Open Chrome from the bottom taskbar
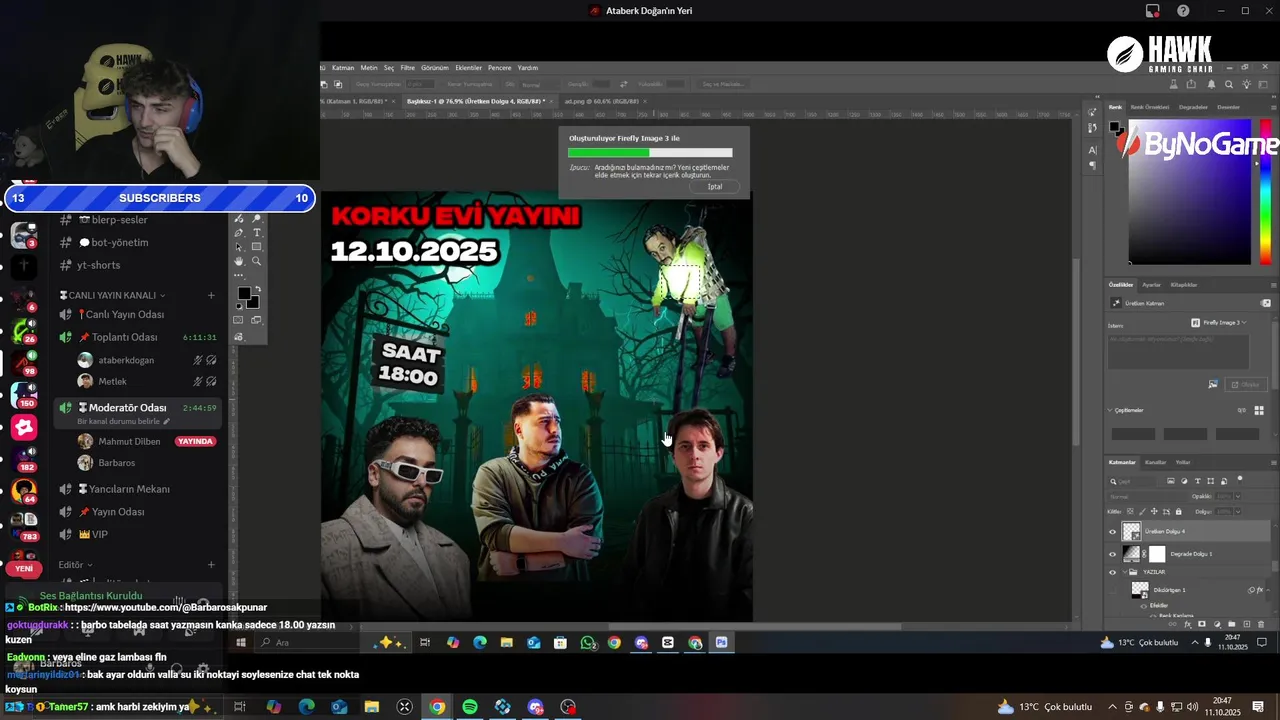Viewport: 1280px width, 720px height. tap(437, 707)
